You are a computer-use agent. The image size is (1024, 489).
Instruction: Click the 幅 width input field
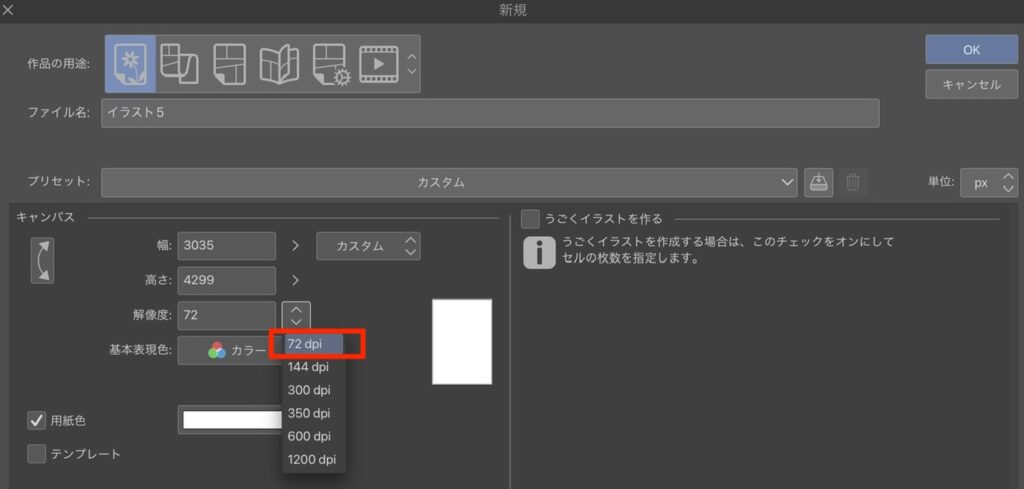[227, 246]
